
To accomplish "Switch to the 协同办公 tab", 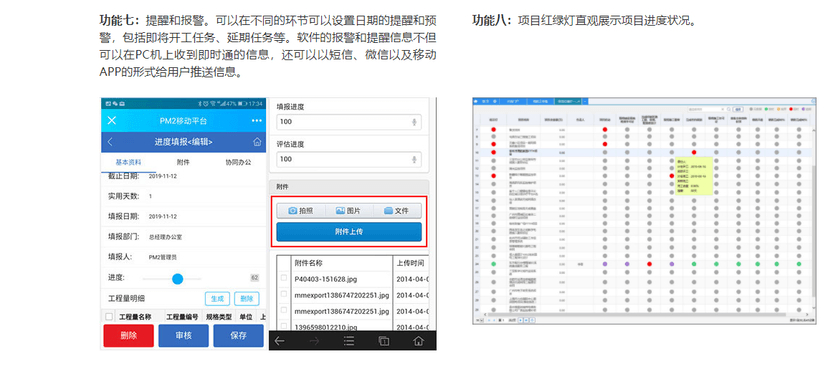I will pyautogui.click(x=238, y=163).
